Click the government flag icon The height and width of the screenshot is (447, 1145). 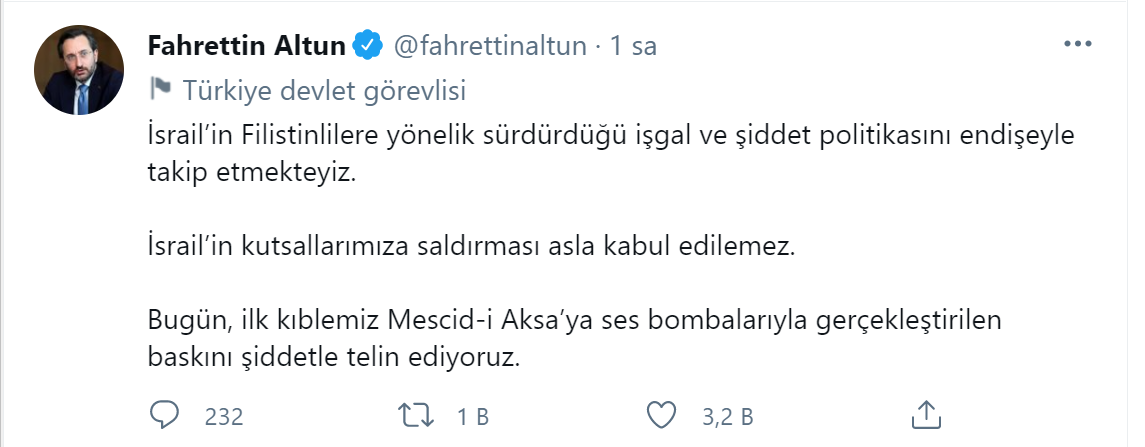160,90
